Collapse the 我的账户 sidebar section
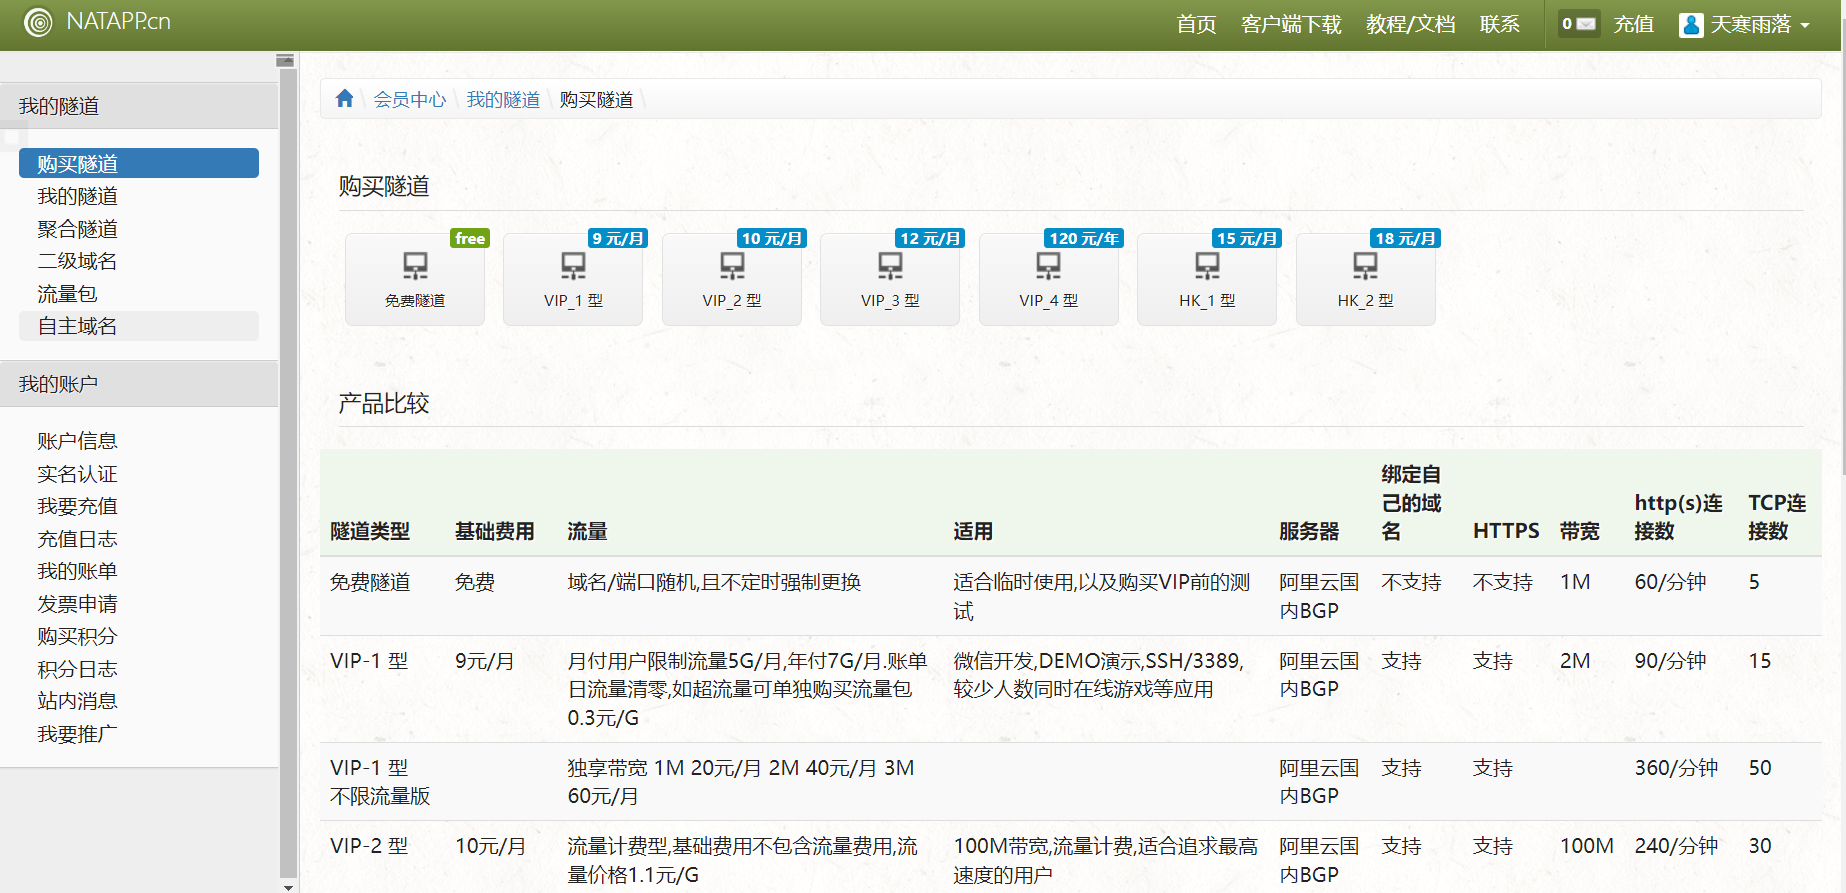Viewport: 1846px width, 893px height. point(139,384)
